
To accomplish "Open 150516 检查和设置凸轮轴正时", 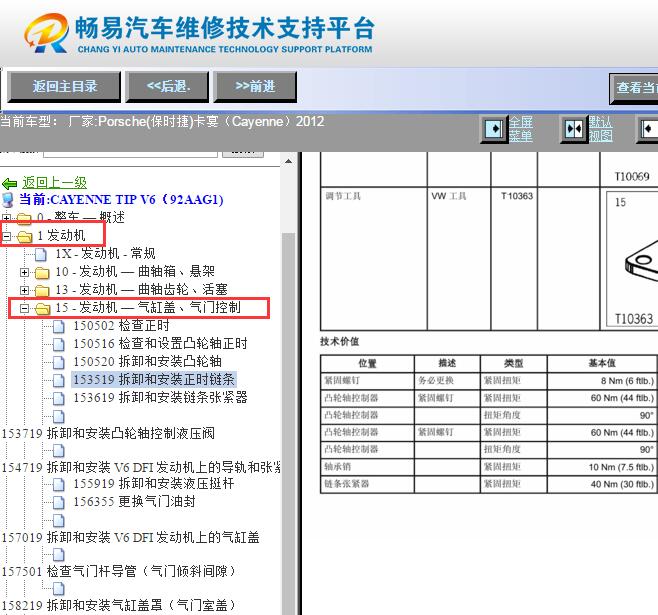I will tap(160, 344).
